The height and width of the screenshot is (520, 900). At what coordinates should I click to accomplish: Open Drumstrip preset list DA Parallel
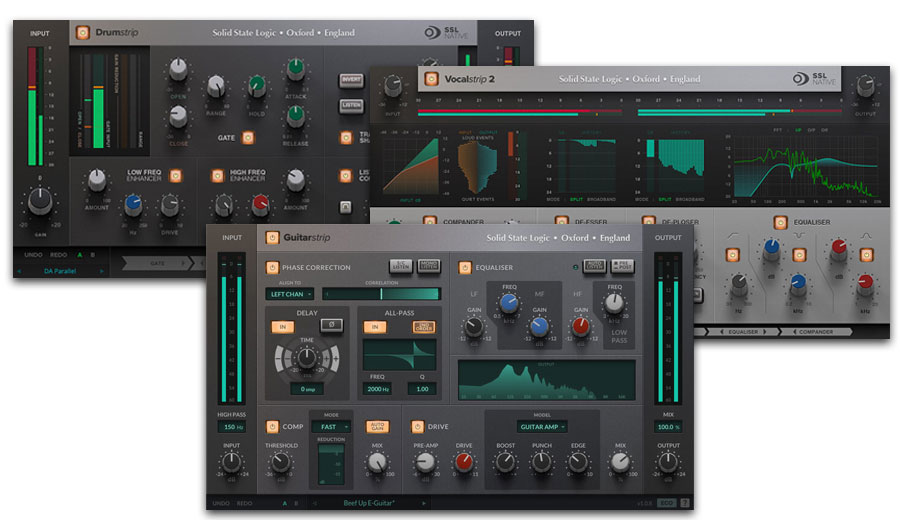pyautogui.click(x=60, y=271)
